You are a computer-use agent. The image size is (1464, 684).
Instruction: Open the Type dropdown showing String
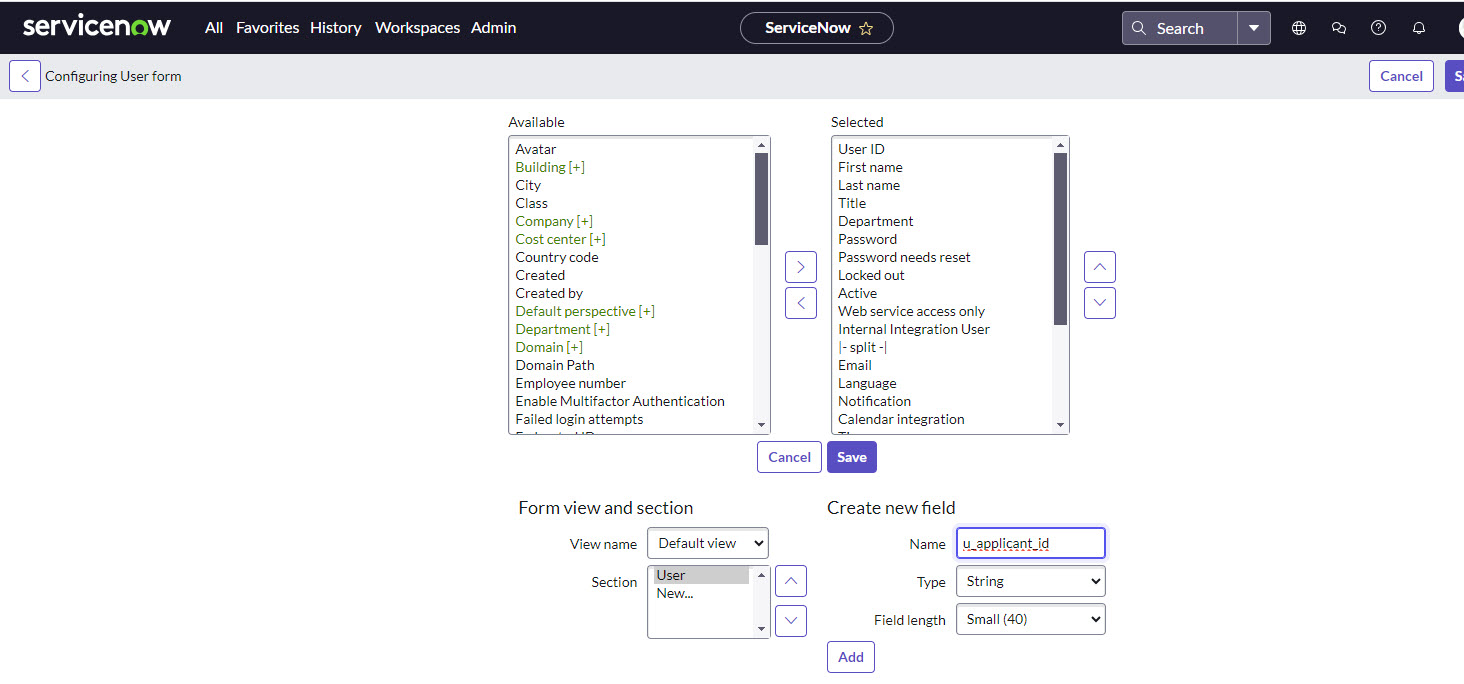[1031, 581]
